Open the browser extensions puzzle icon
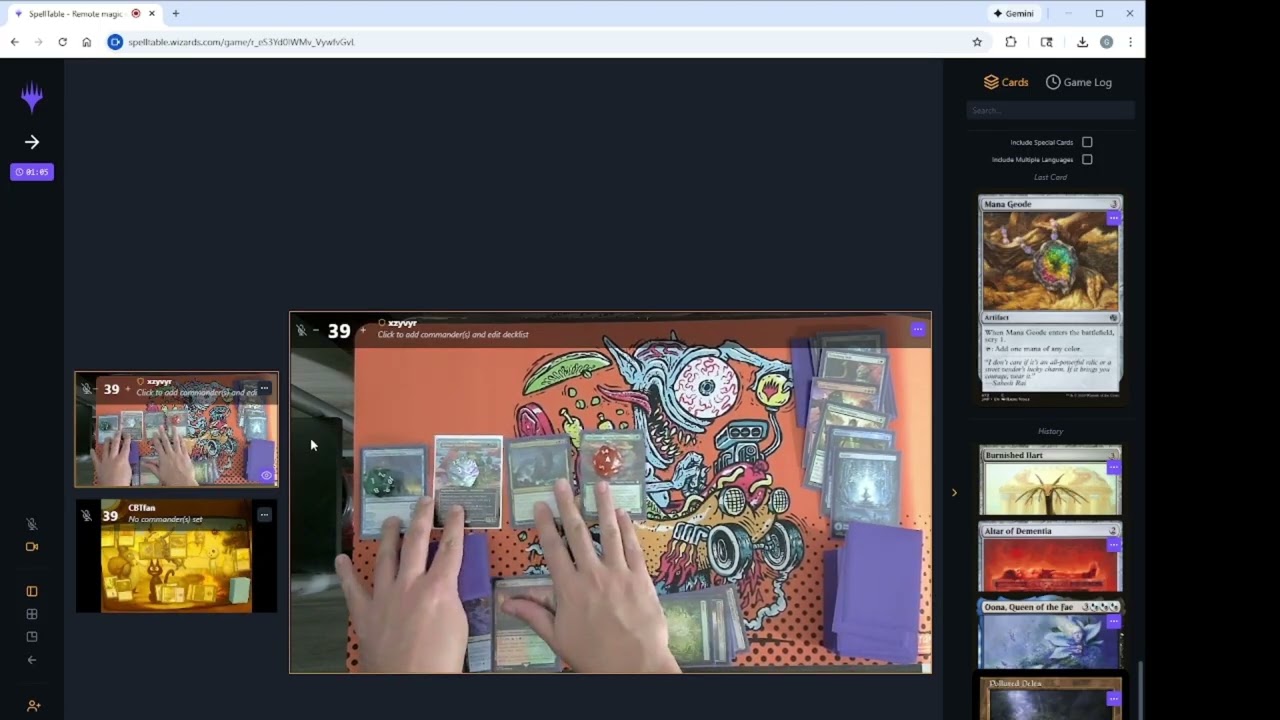This screenshot has height=720, width=1280. pos(1011,42)
